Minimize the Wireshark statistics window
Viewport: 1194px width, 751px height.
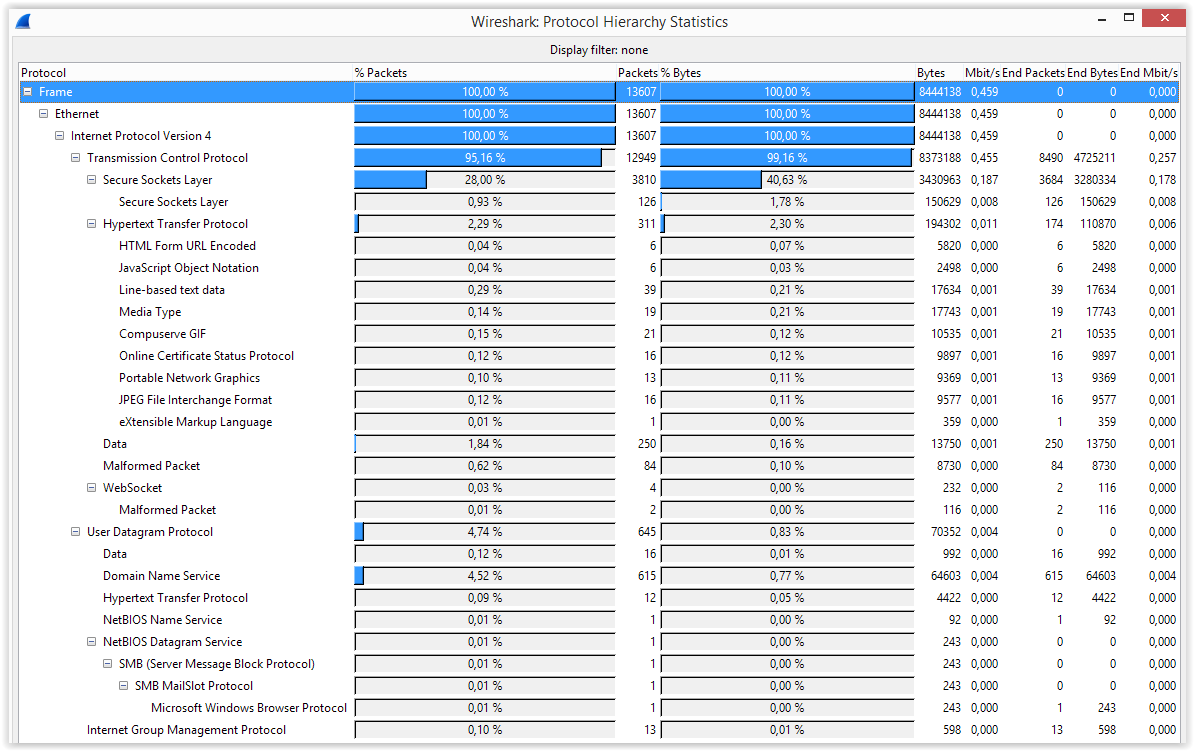point(1101,18)
